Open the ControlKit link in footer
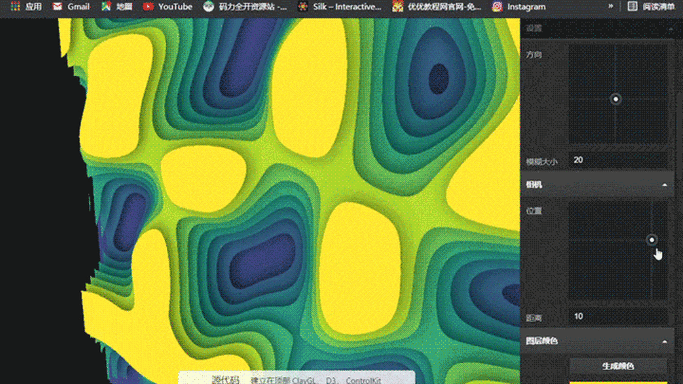 click(x=363, y=381)
